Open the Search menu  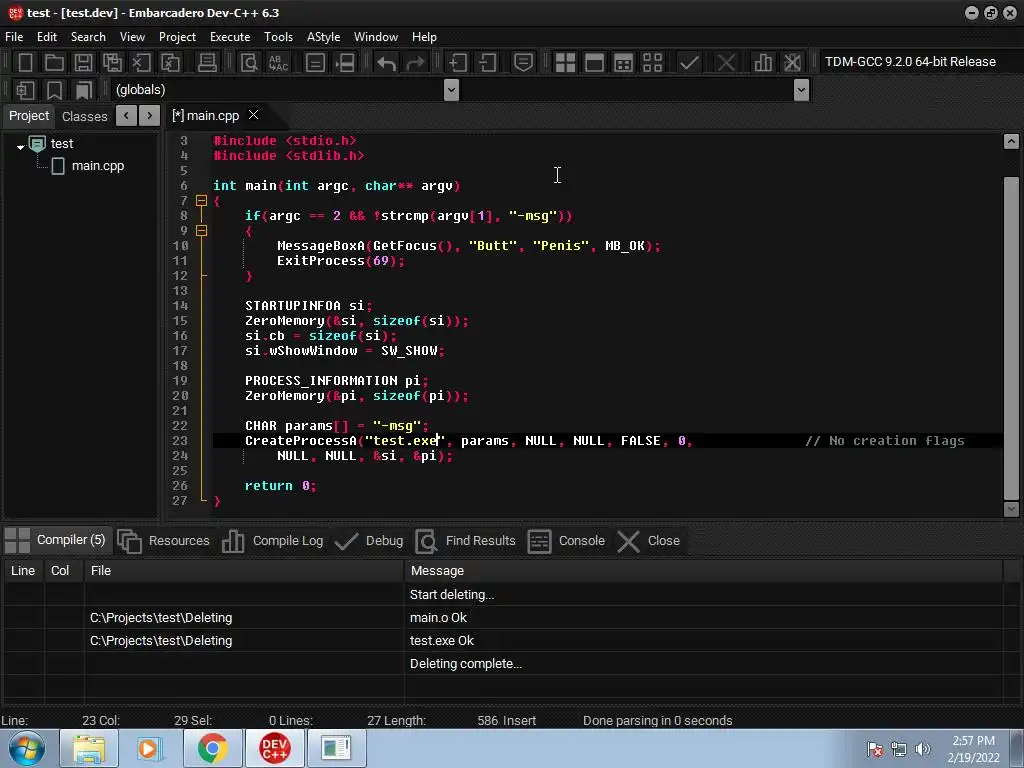pyautogui.click(x=88, y=37)
